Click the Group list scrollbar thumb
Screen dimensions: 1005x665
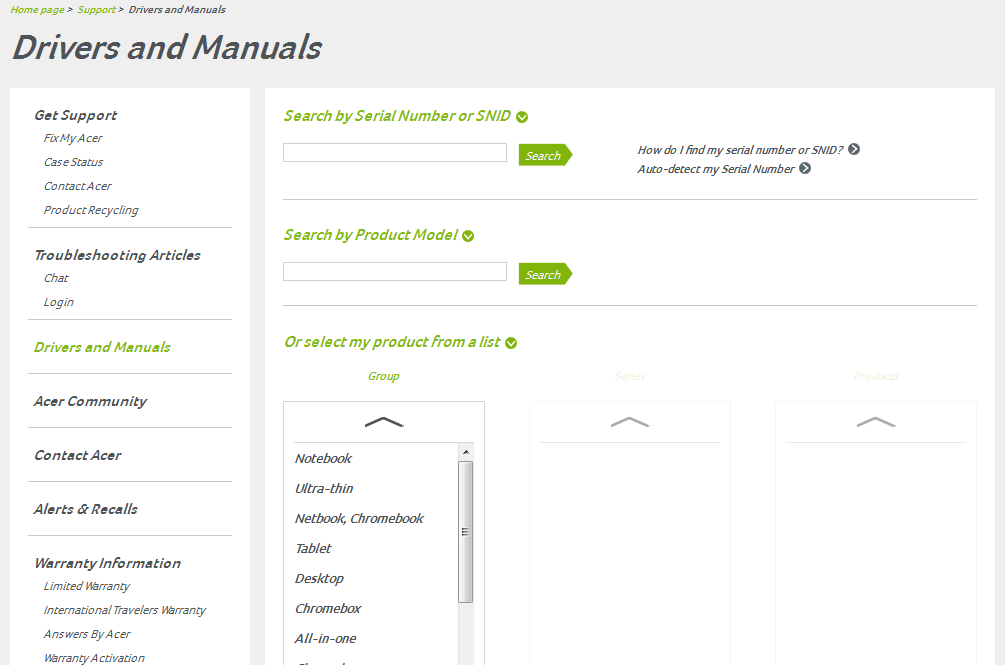coord(466,532)
